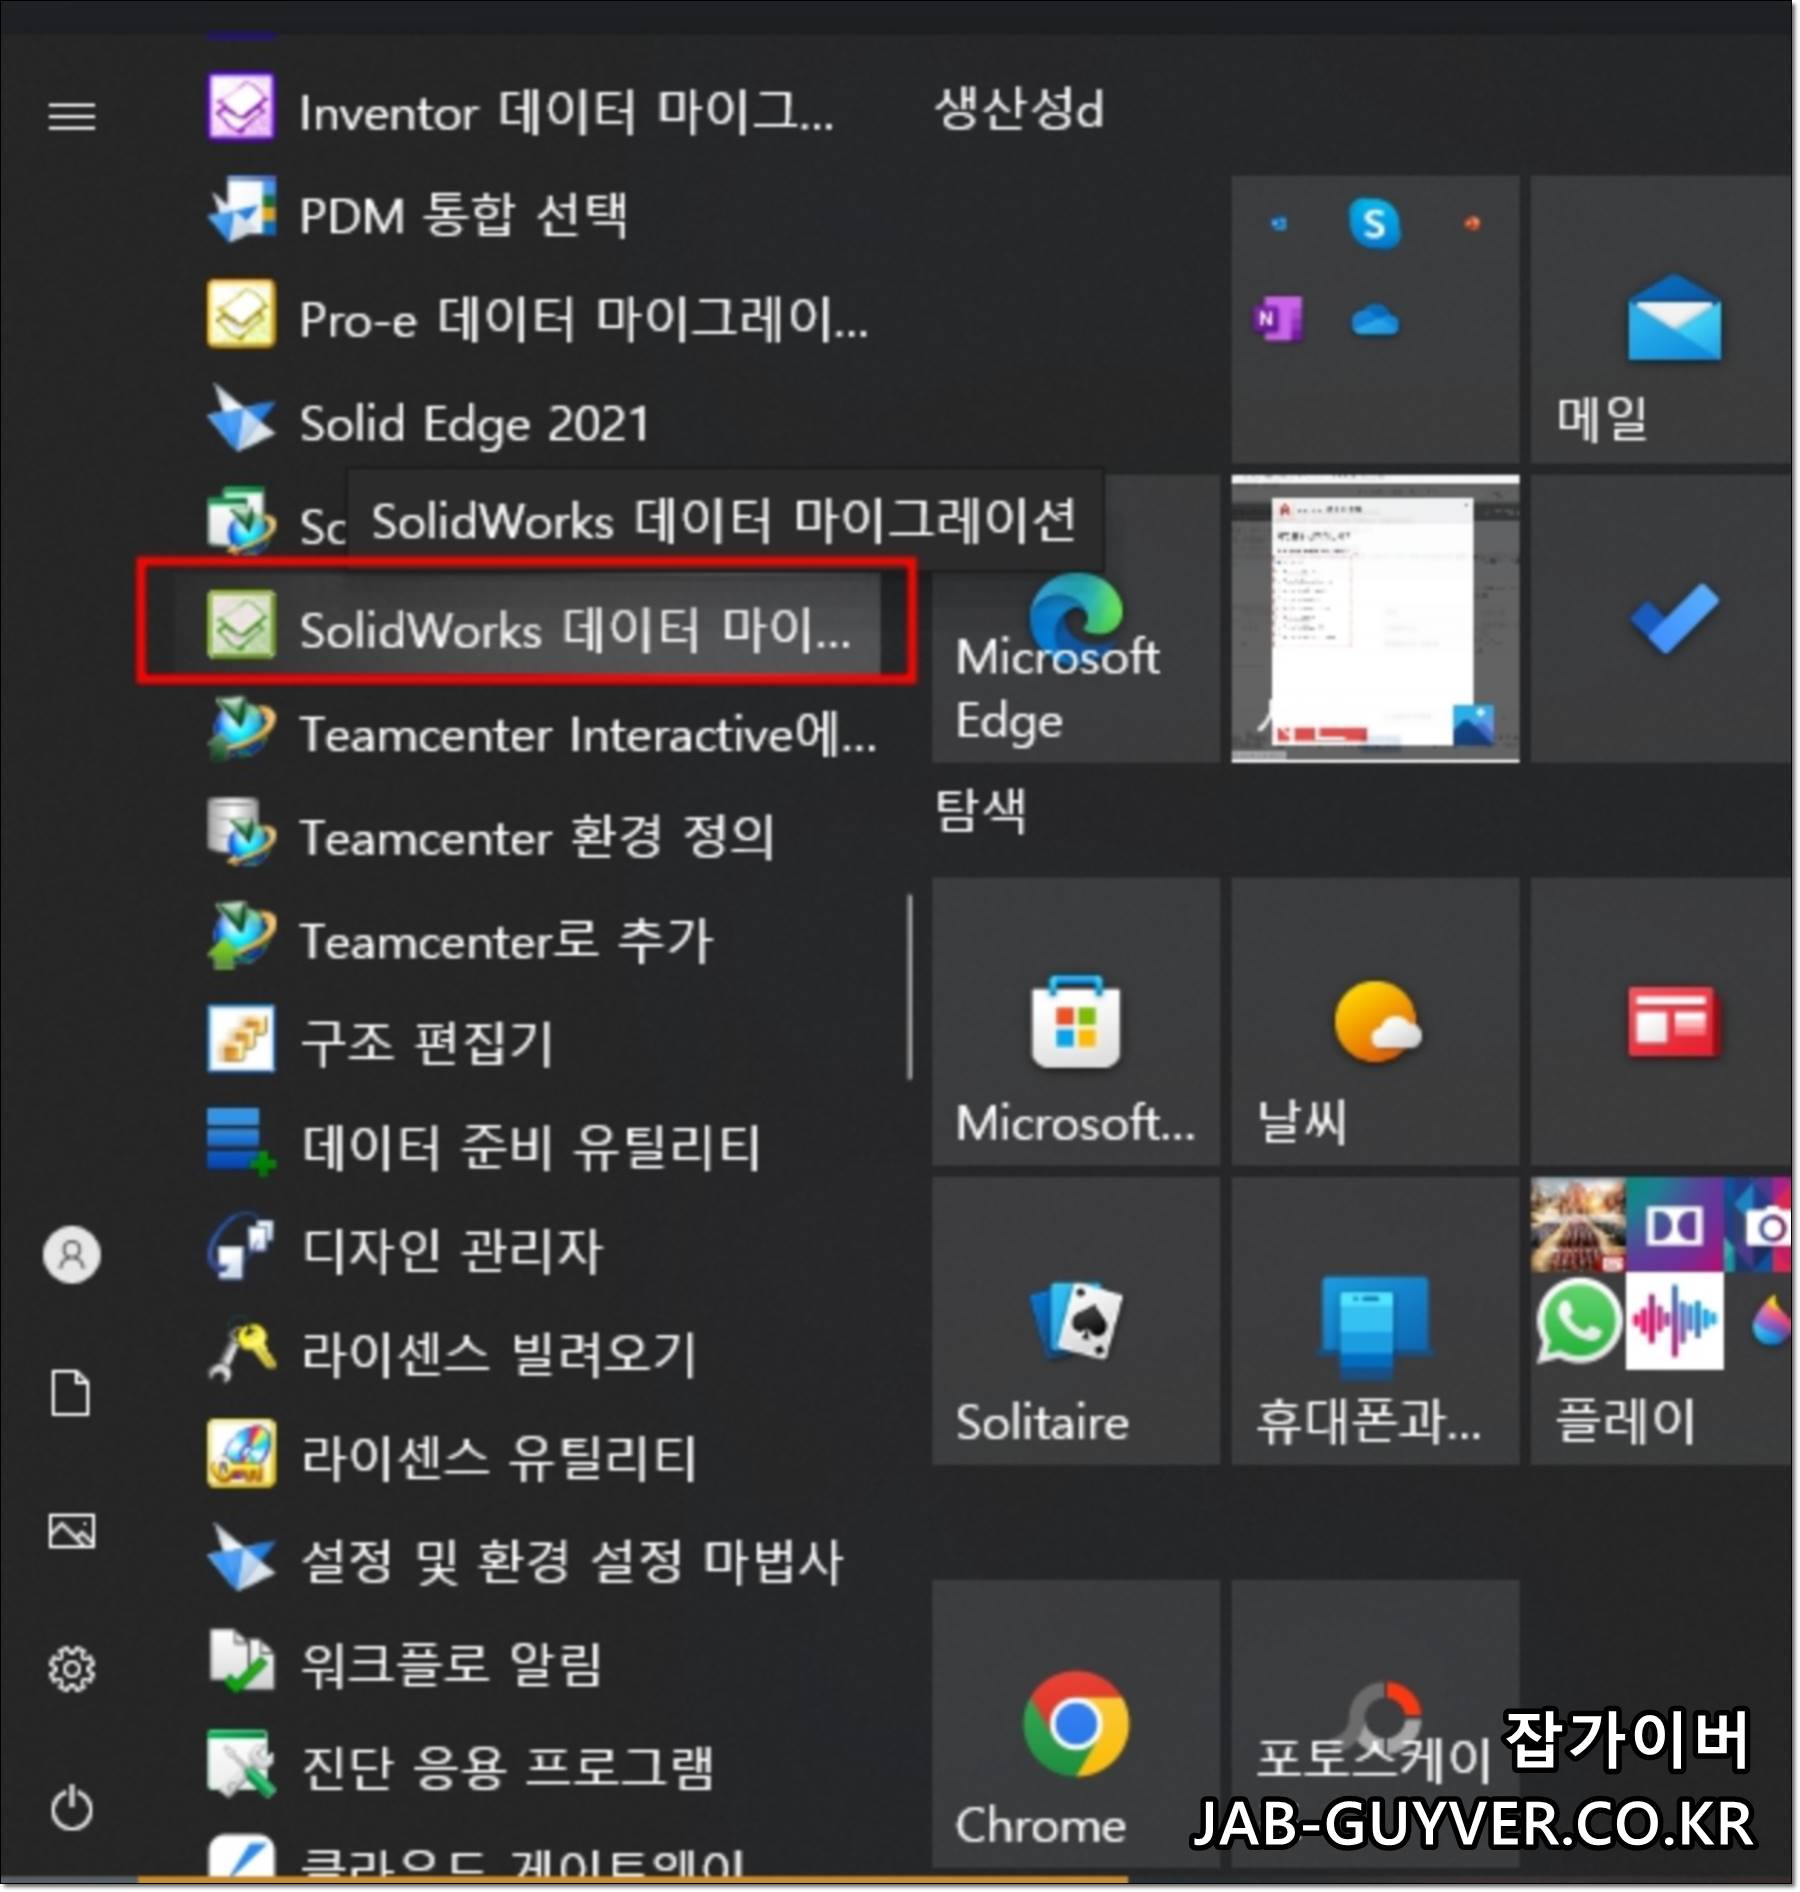Launch 설정 및 환경 설정 마법사 icon
Image resolution: width=1800 pixels, height=1892 pixels.
point(240,1558)
